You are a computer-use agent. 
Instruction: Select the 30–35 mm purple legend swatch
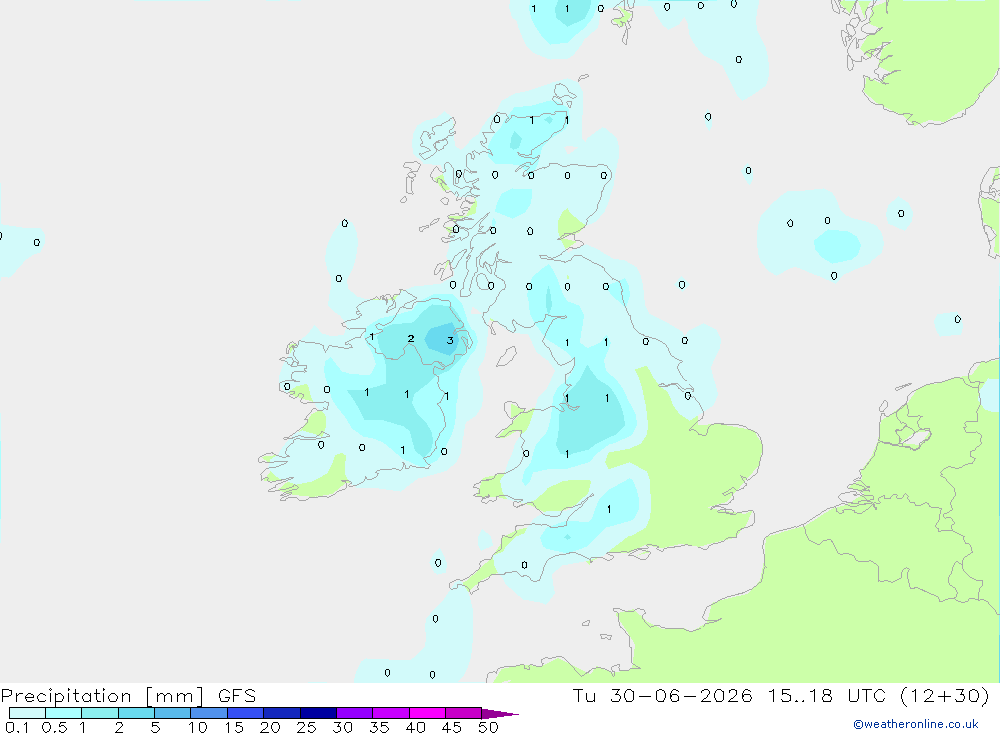354,713
